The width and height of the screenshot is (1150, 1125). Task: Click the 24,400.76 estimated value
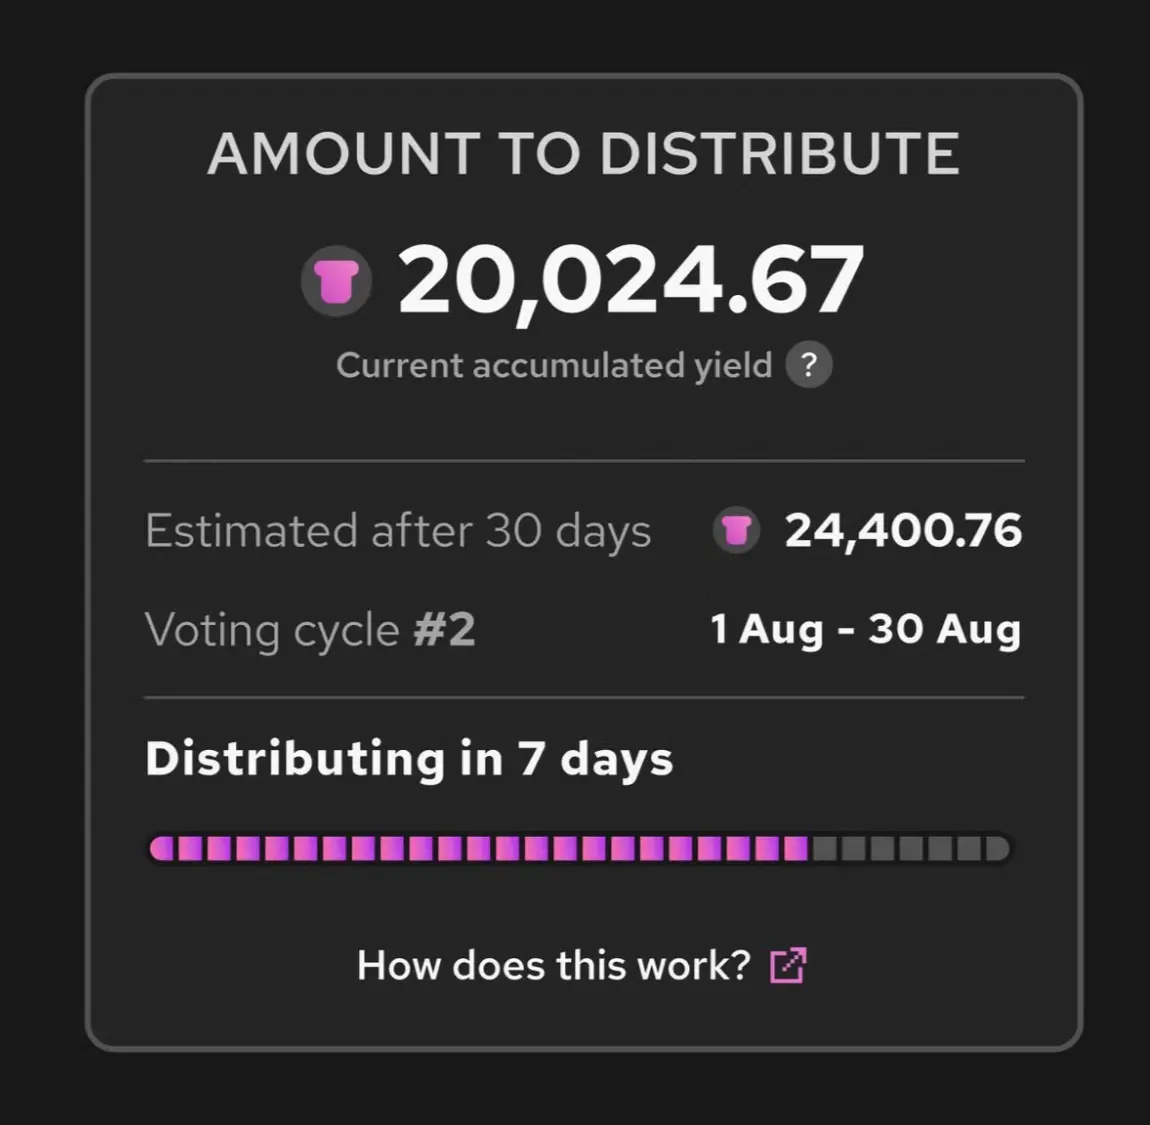tap(903, 531)
